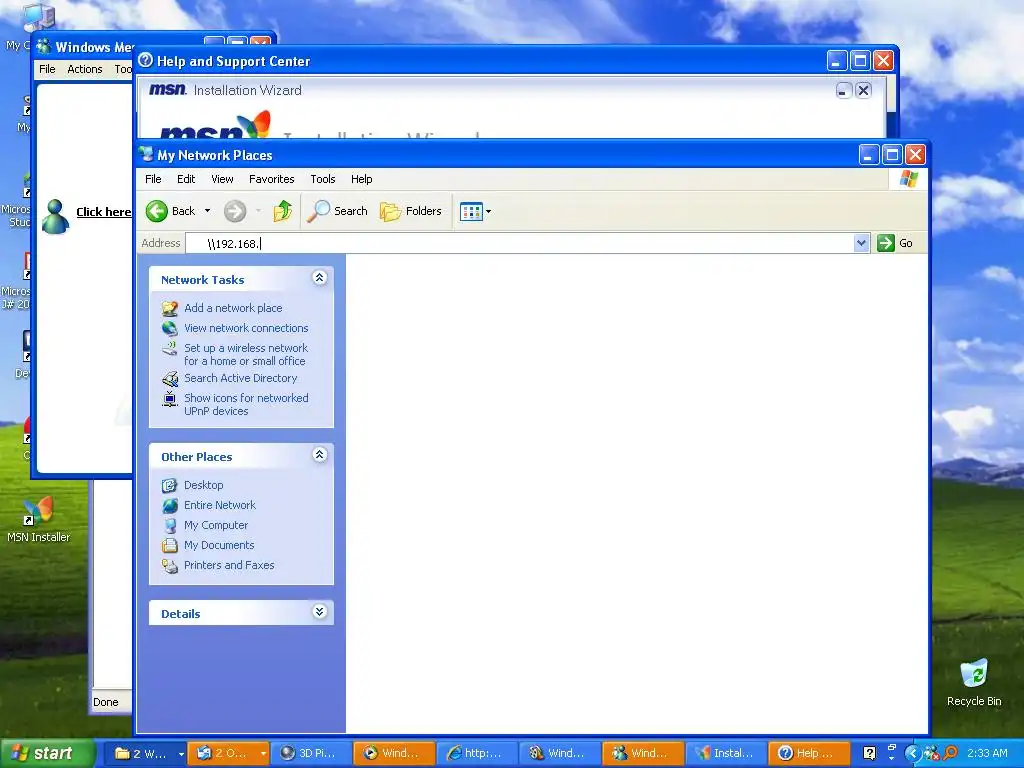Click Show icons for networked UPnP devices
The height and width of the screenshot is (768, 1024).
(246, 404)
